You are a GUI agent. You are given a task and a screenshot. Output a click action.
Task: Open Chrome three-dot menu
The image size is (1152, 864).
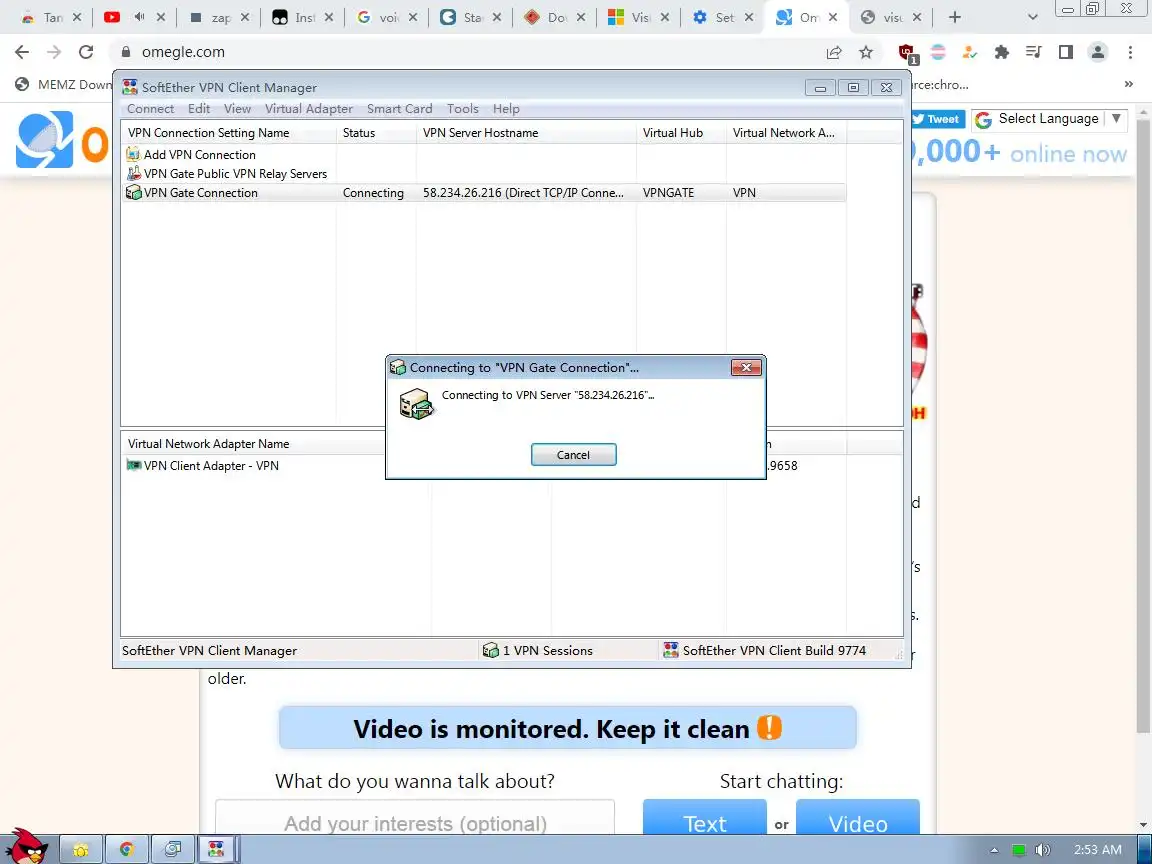click(x=1130, y=51)
